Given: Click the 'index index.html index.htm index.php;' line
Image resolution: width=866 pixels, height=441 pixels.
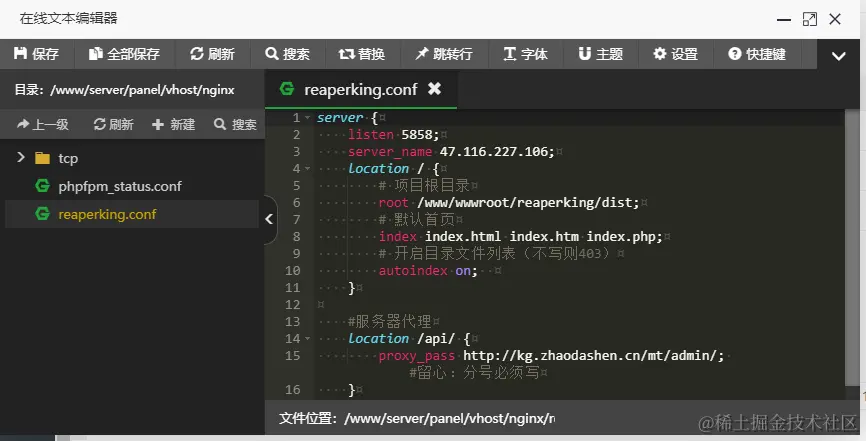Looking at the screenshot, I should tap(520, 237).
